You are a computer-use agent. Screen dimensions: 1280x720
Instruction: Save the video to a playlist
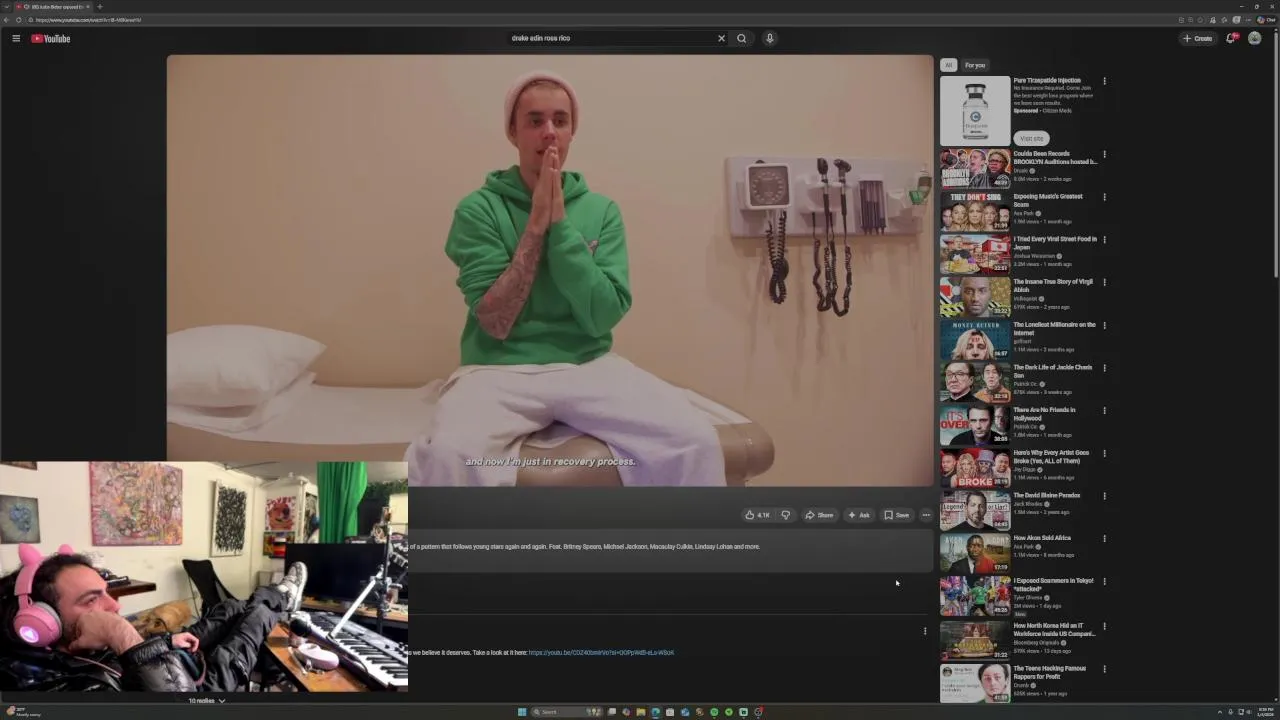tap(896, 515)
